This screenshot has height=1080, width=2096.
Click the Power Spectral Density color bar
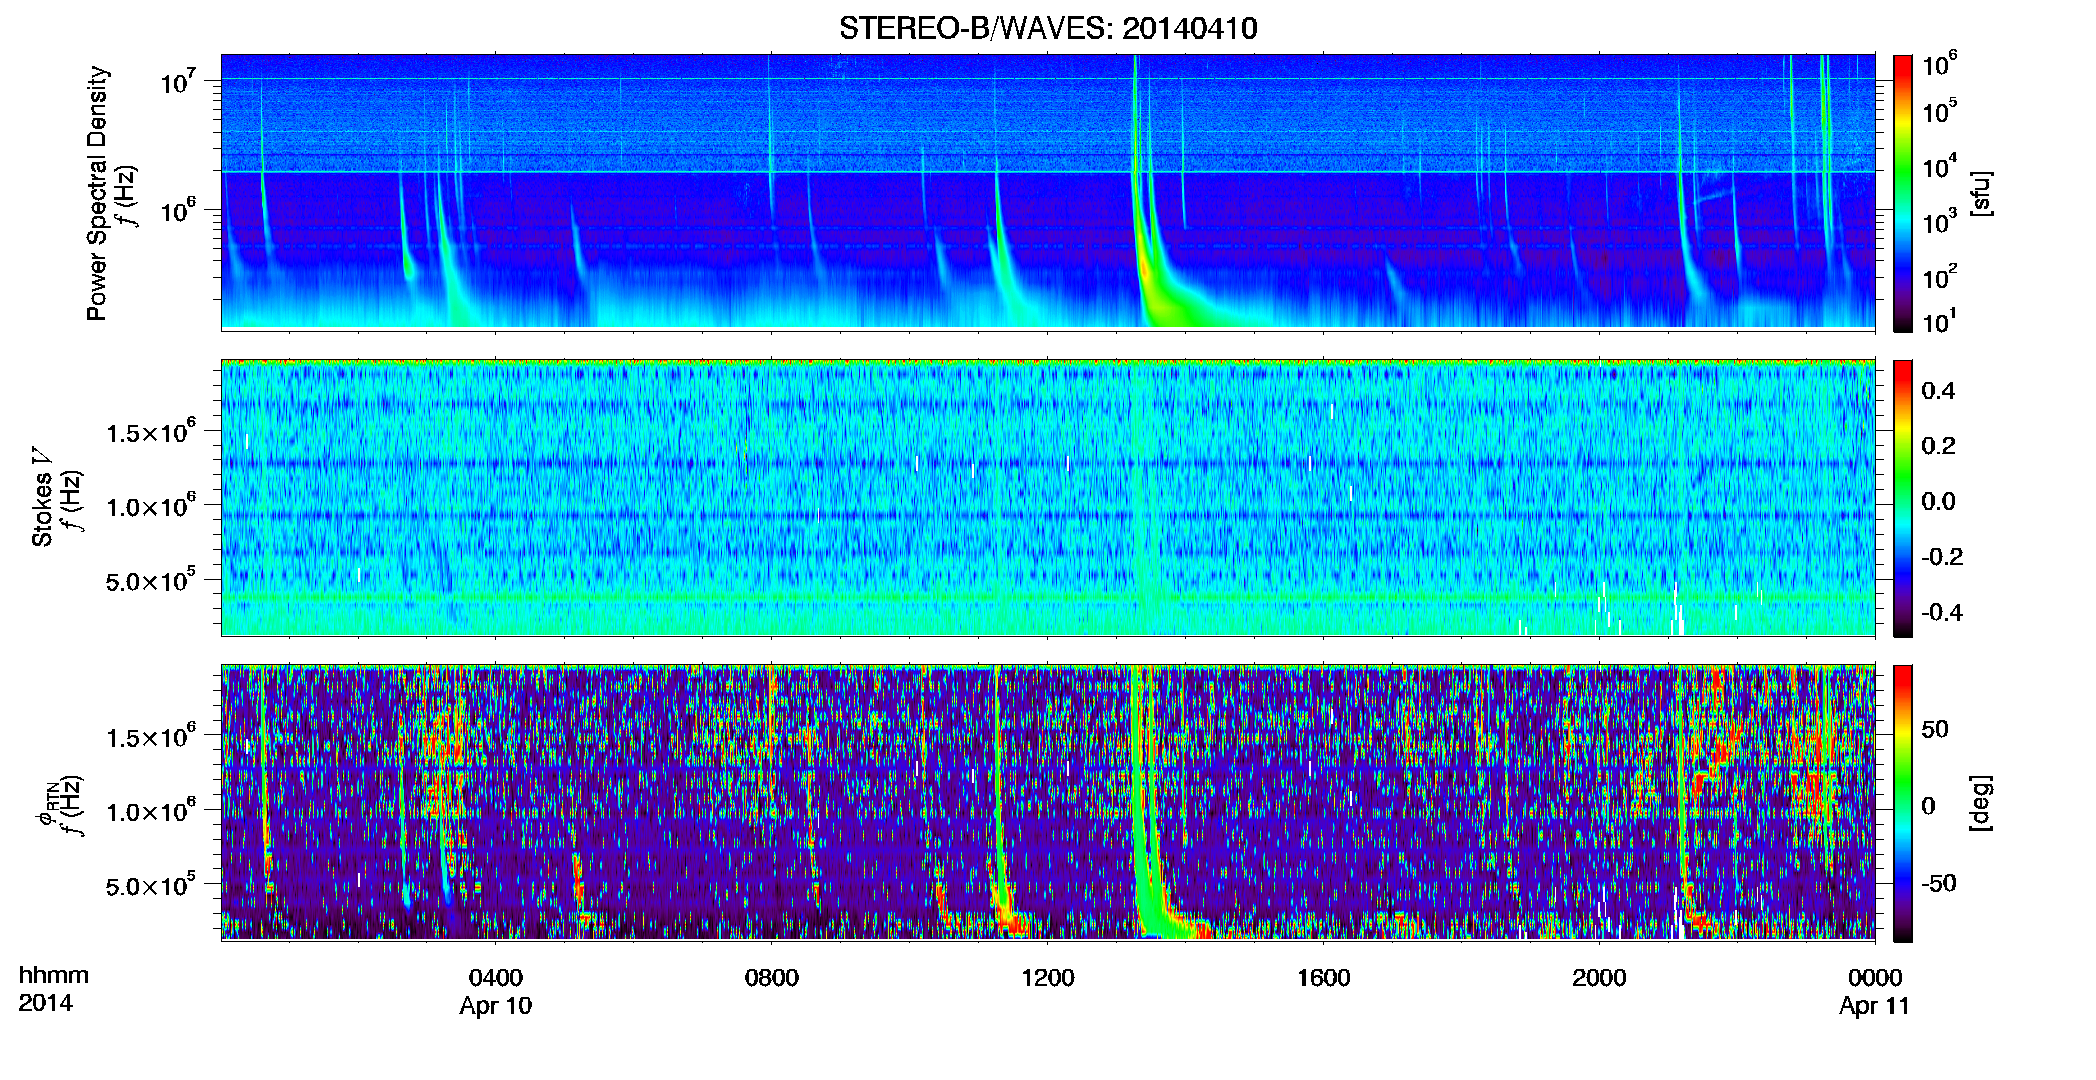point(1903,193)
